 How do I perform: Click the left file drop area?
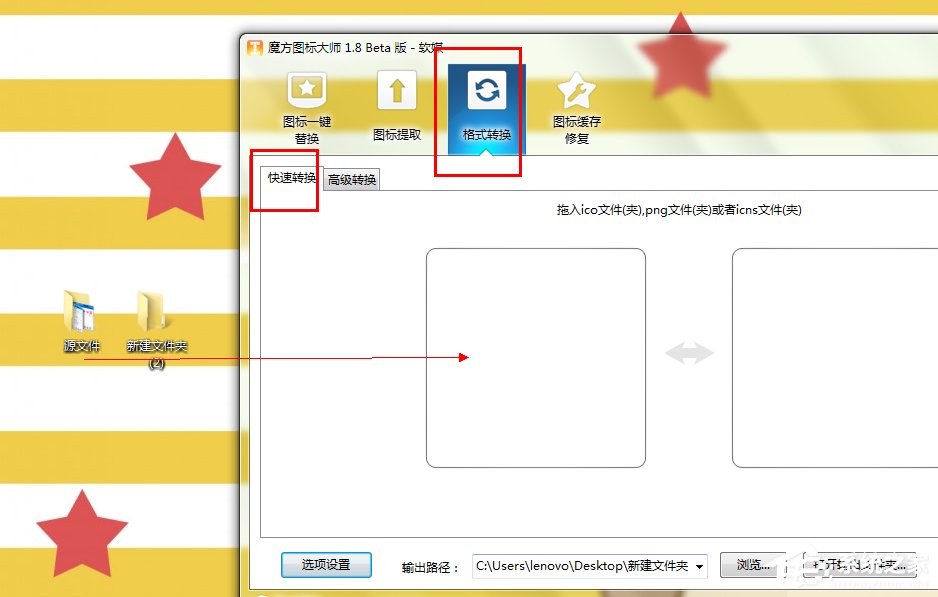(x=536, y=358)
